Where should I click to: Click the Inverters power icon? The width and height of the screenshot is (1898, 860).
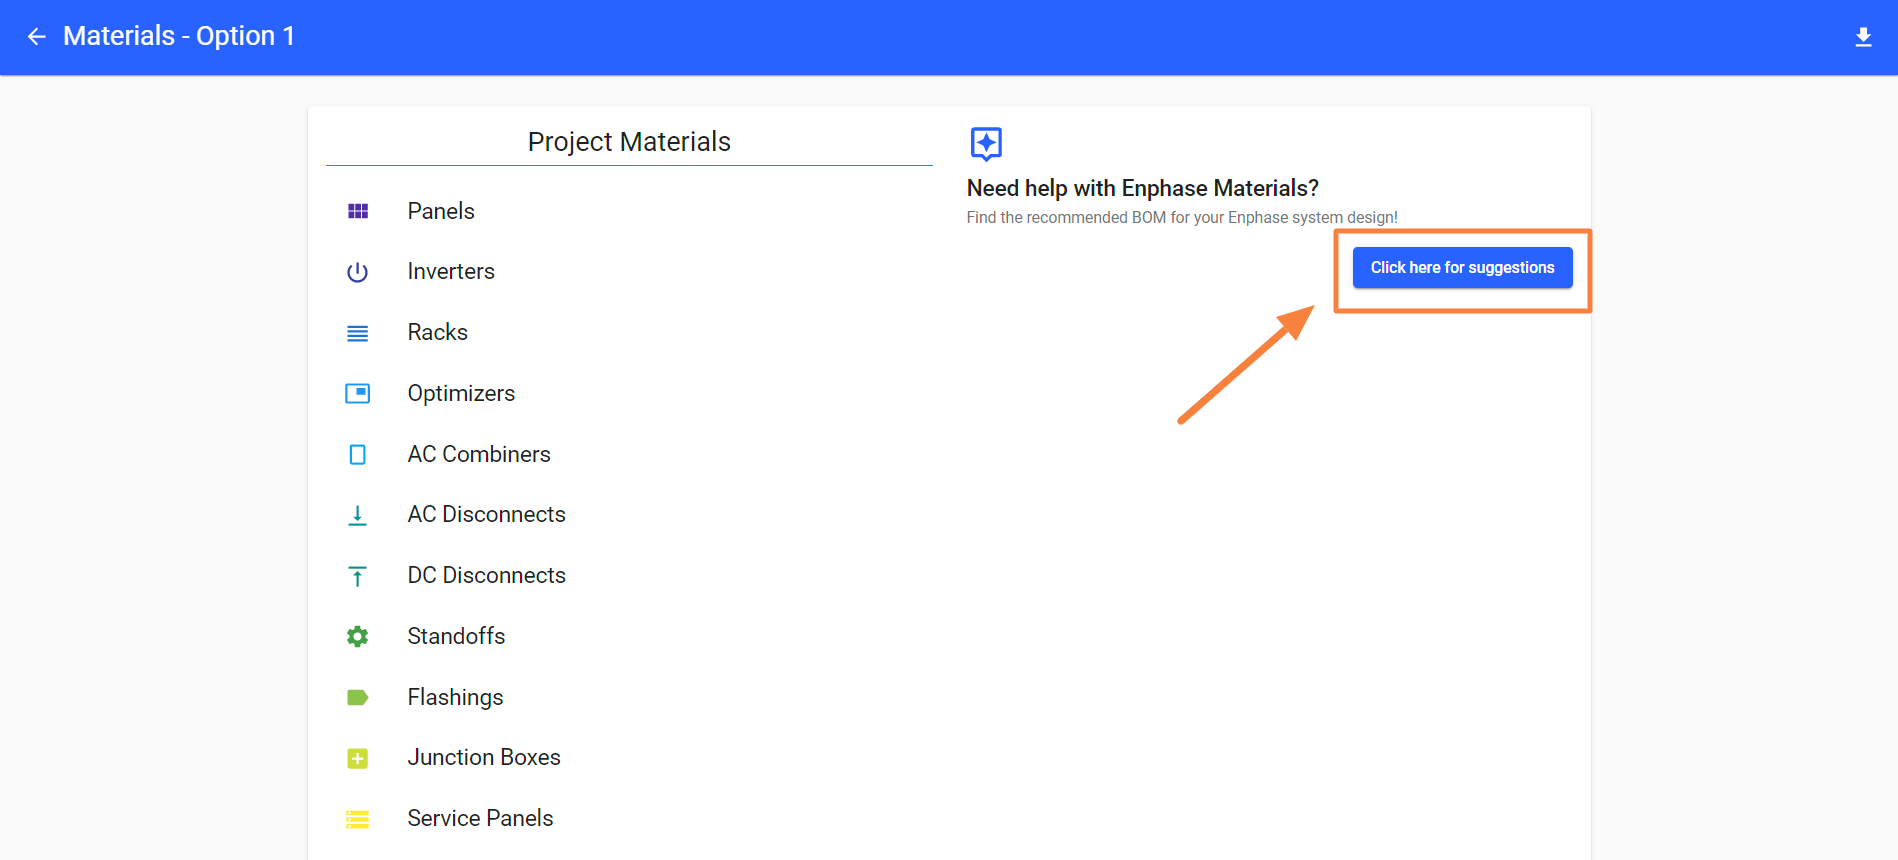(x=358, y=272)
